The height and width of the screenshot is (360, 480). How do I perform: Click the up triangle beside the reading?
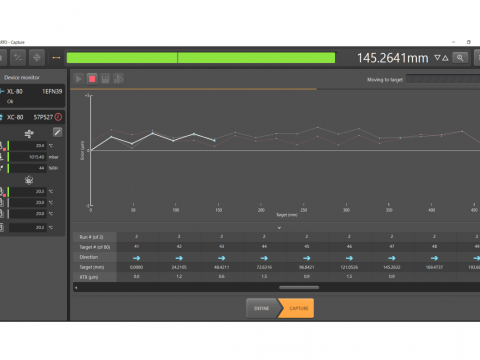click(x=445, y=58)
